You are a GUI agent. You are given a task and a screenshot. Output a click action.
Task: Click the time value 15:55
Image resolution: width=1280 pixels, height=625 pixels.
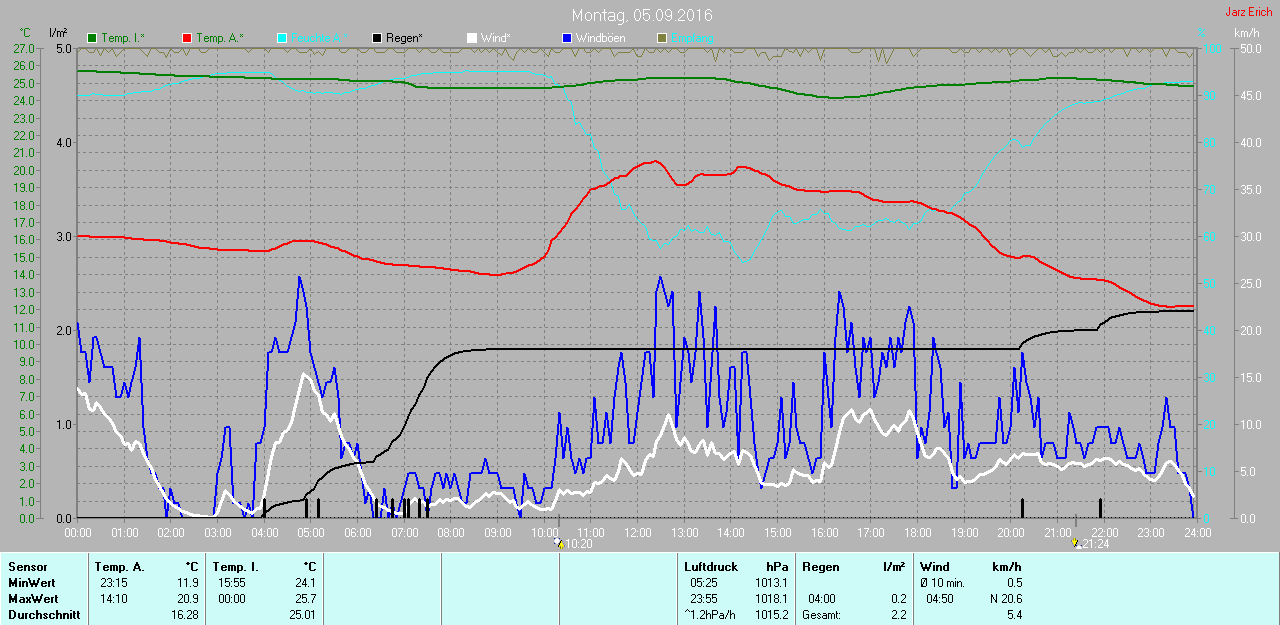pyautogui.click(x=231, y=583)
